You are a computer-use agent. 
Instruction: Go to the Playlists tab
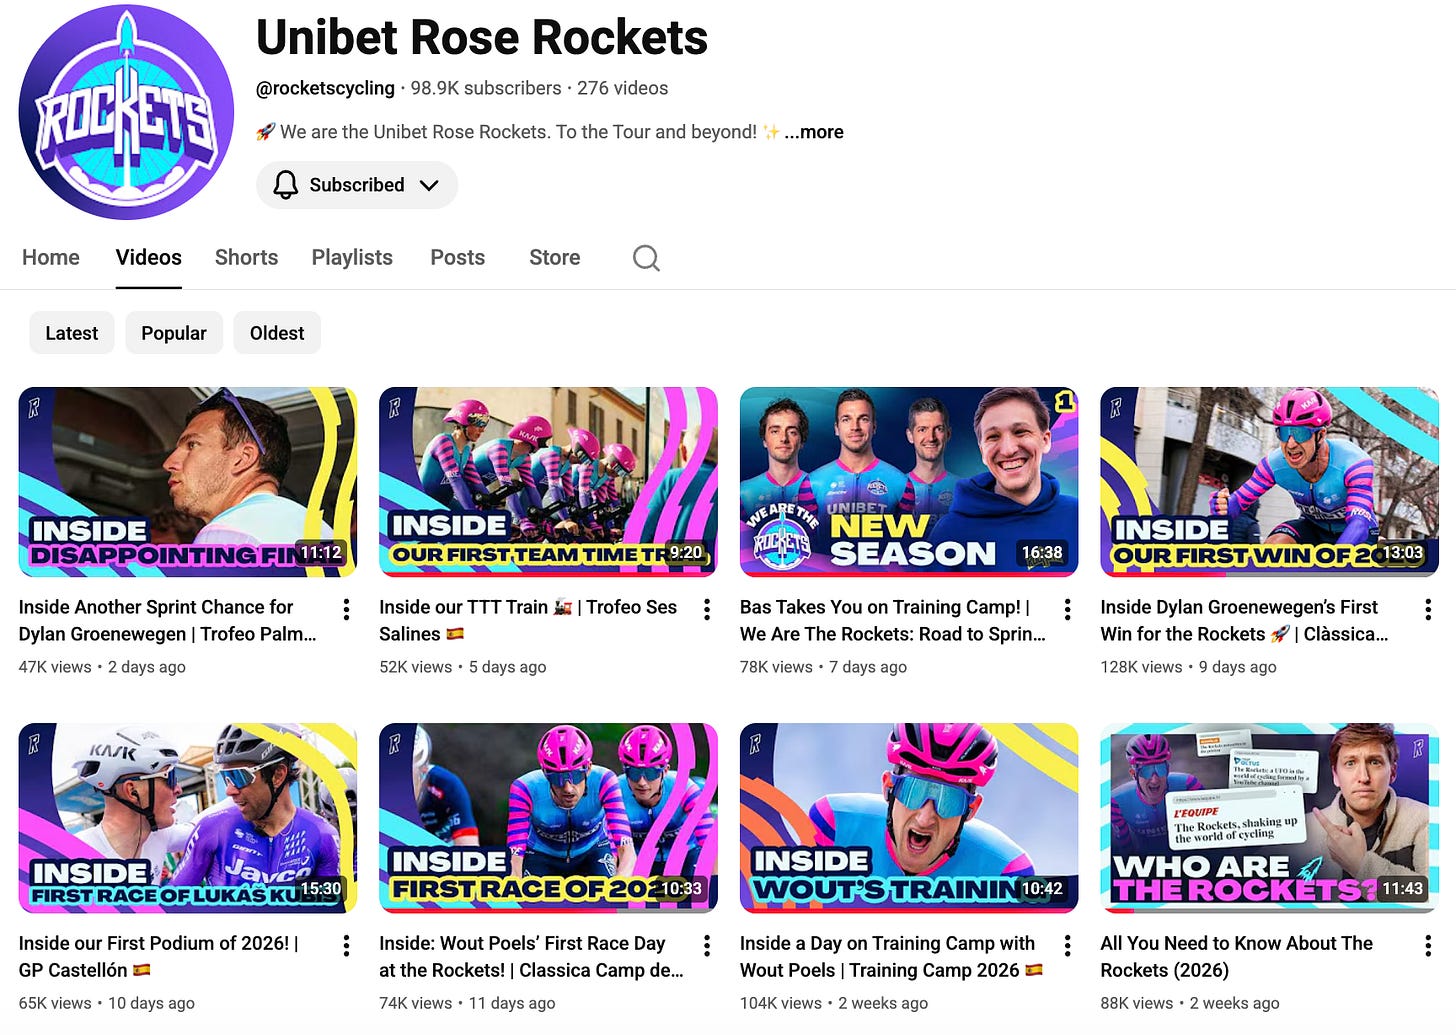pos(352,257)
